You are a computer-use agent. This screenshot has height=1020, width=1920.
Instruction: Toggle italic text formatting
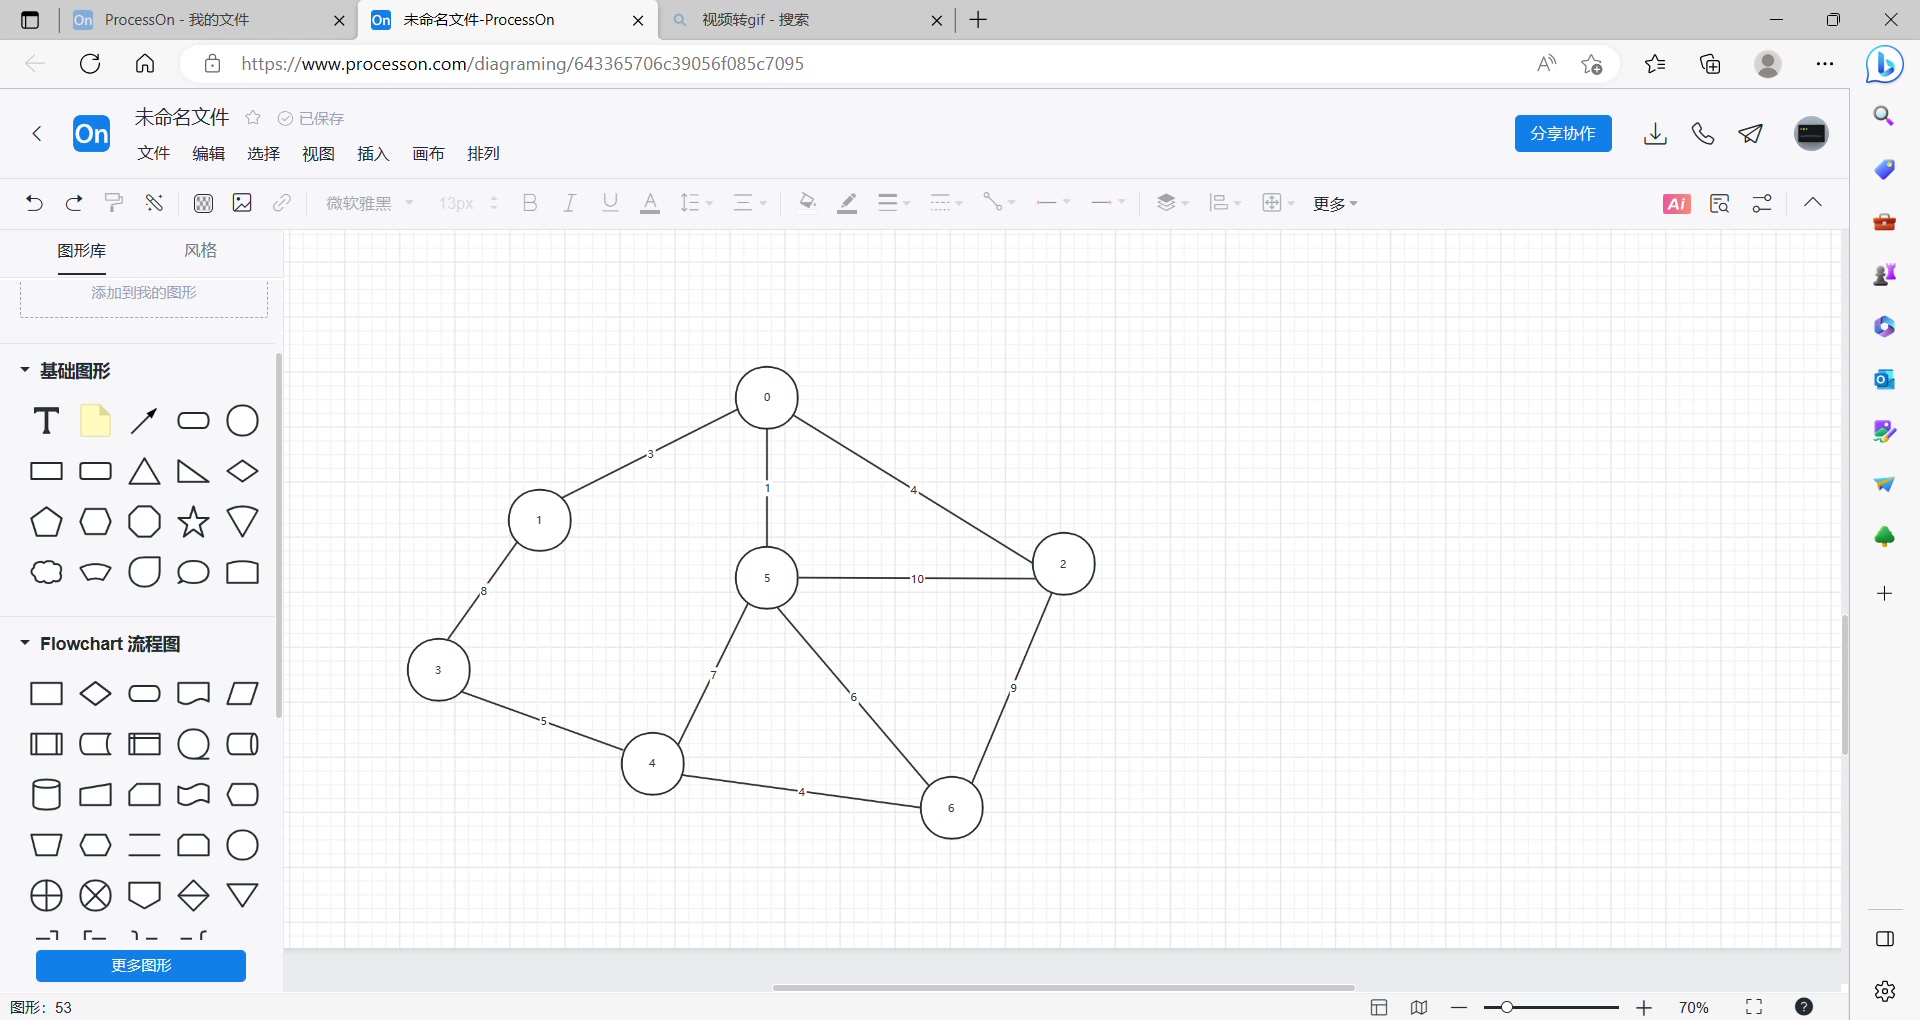569,203
